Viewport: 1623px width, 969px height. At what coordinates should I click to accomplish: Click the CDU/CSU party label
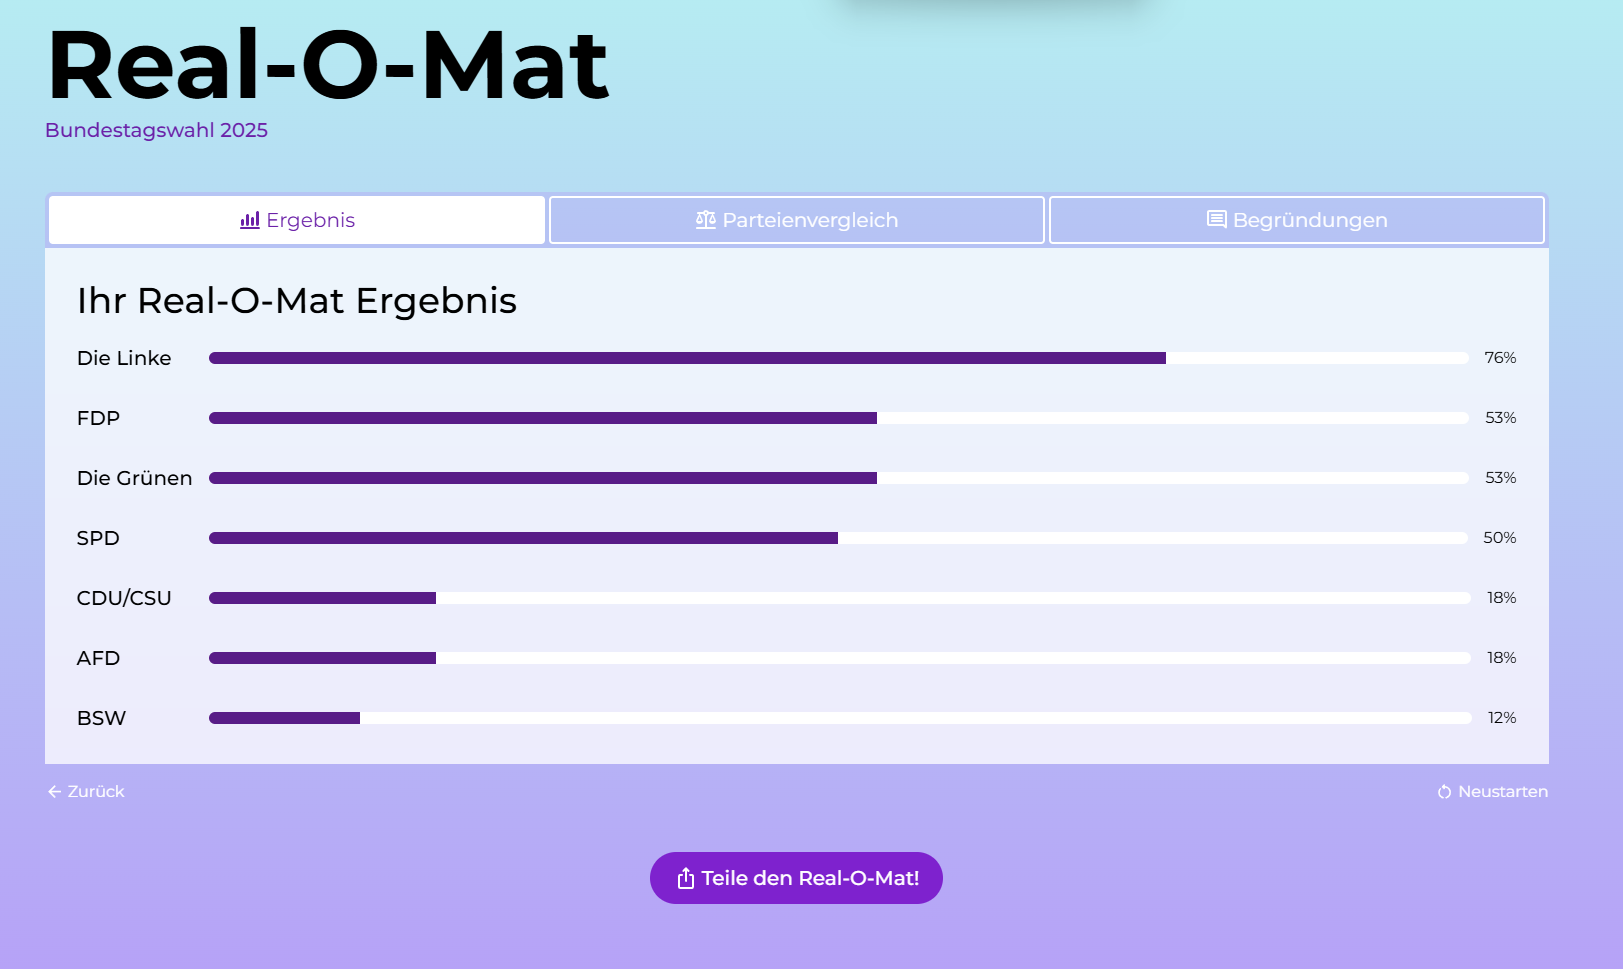[124, 598]
